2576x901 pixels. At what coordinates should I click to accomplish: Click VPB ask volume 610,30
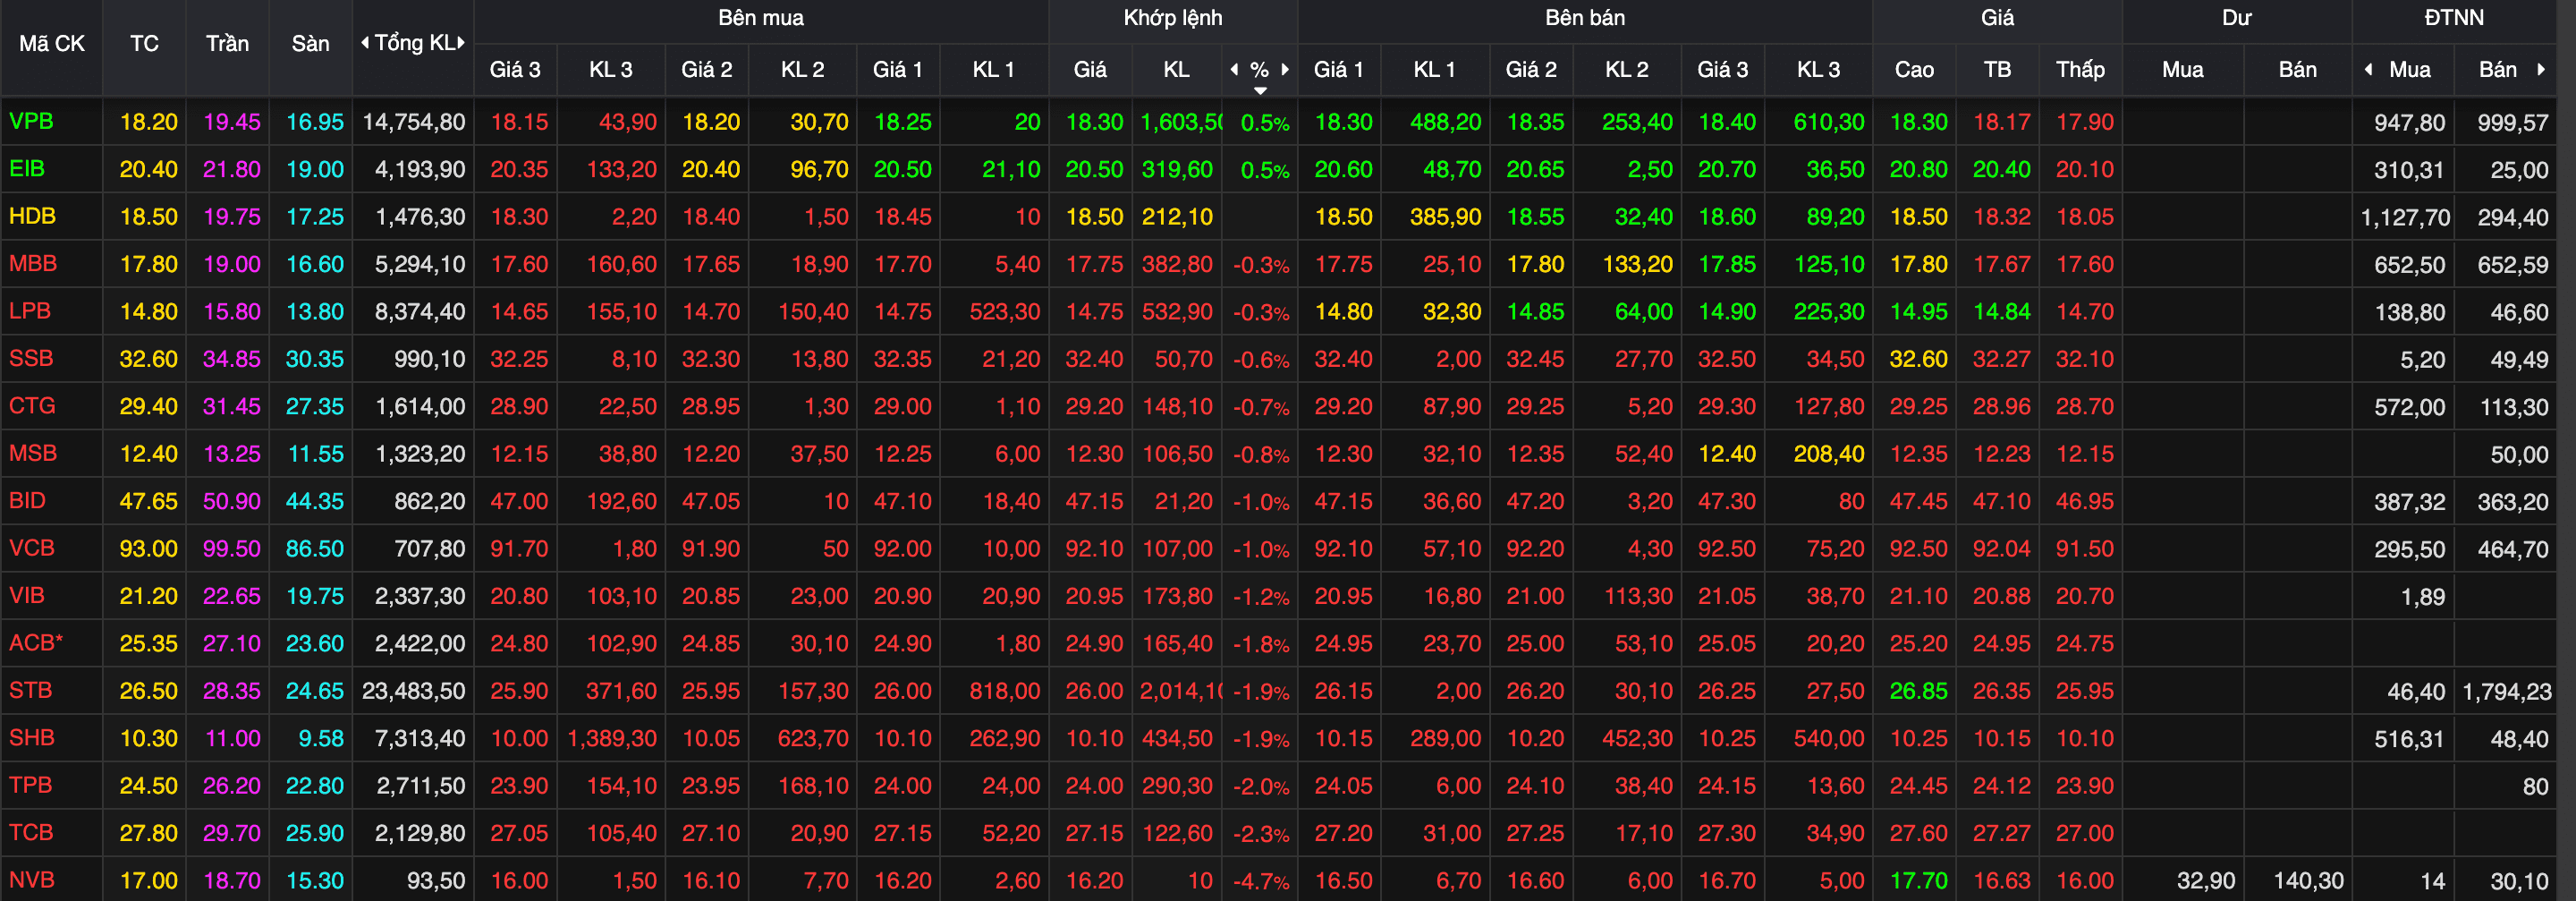[1828, 122]
